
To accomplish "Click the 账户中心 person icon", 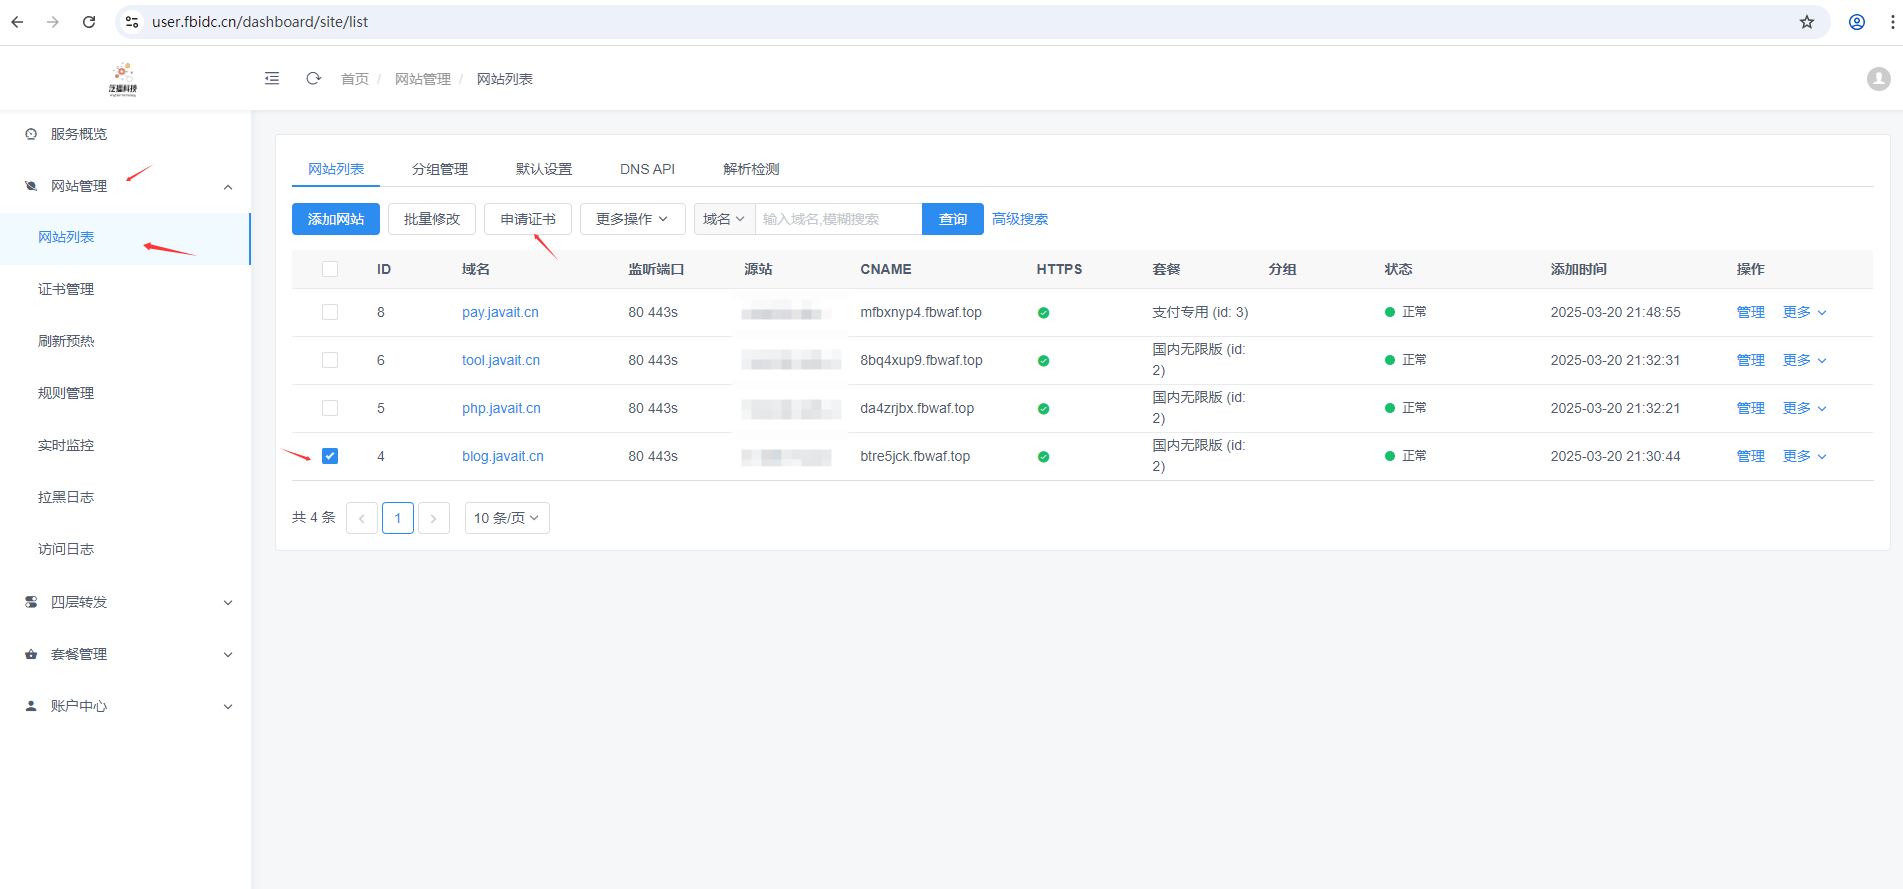I will pos(31,706).
